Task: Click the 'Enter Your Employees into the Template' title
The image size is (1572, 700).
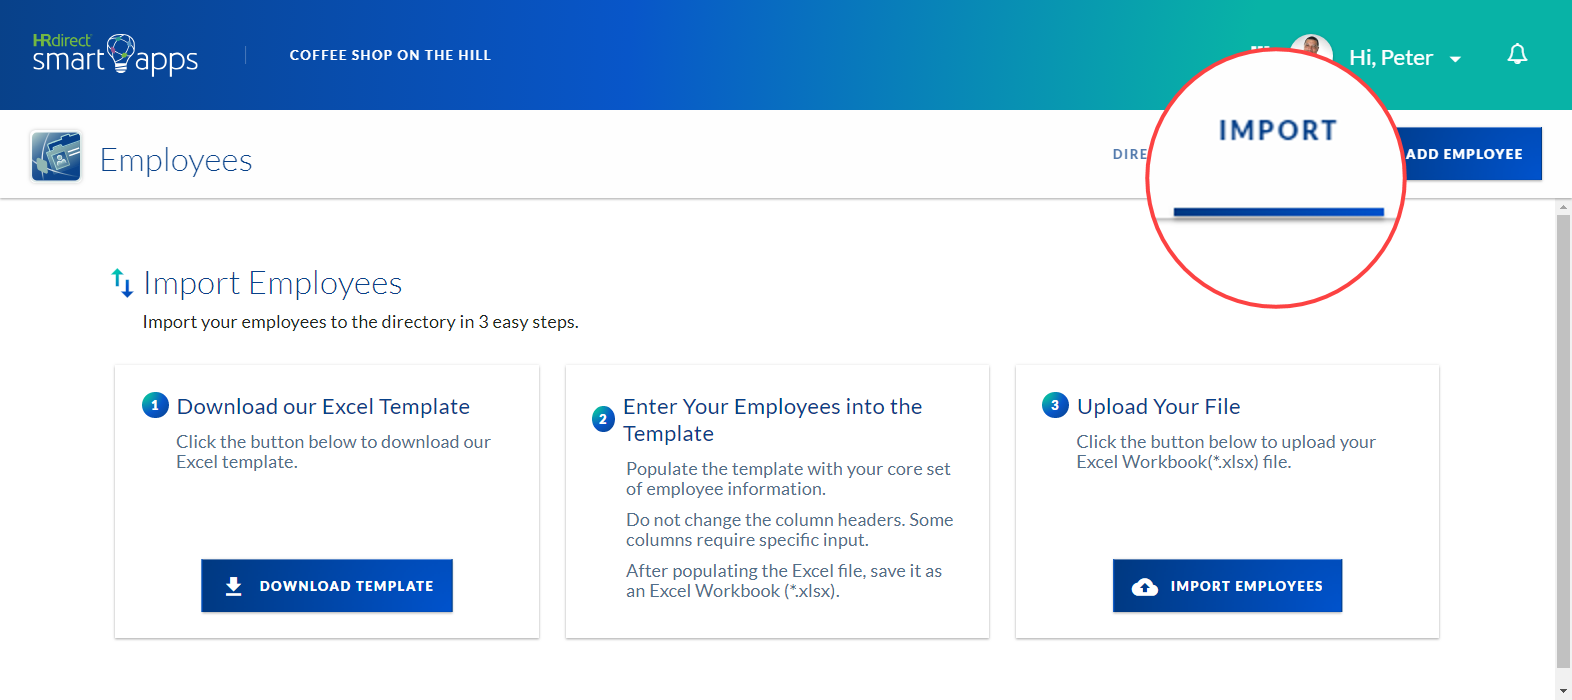Action: [x=773, y=420]
